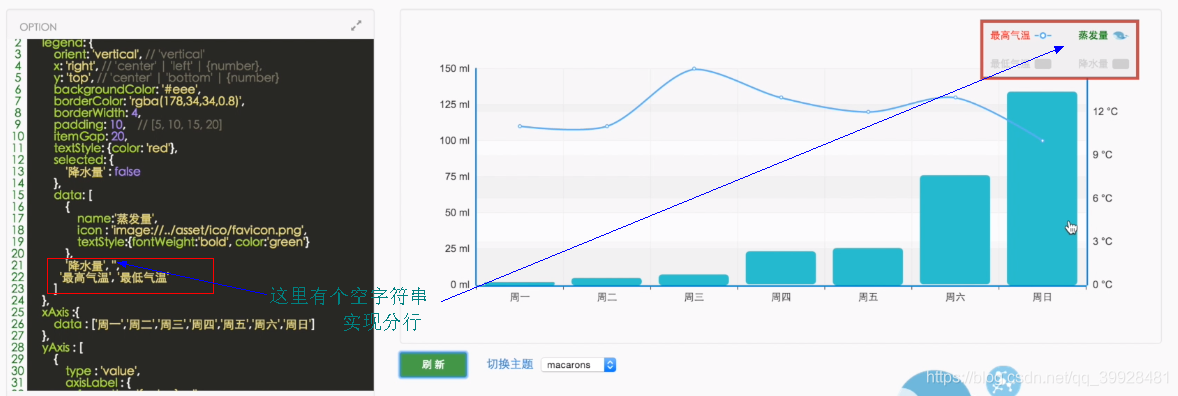1178x396 pixels.
Task: Toggle the 最高气温 legend label text
Action: 1010,35
